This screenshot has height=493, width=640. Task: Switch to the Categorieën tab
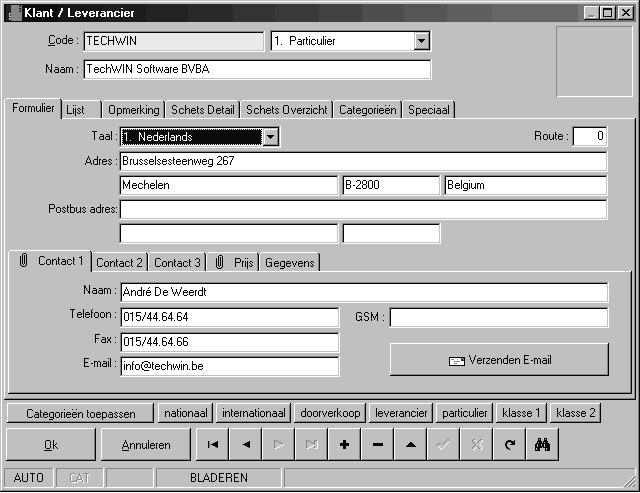point(367,110)
